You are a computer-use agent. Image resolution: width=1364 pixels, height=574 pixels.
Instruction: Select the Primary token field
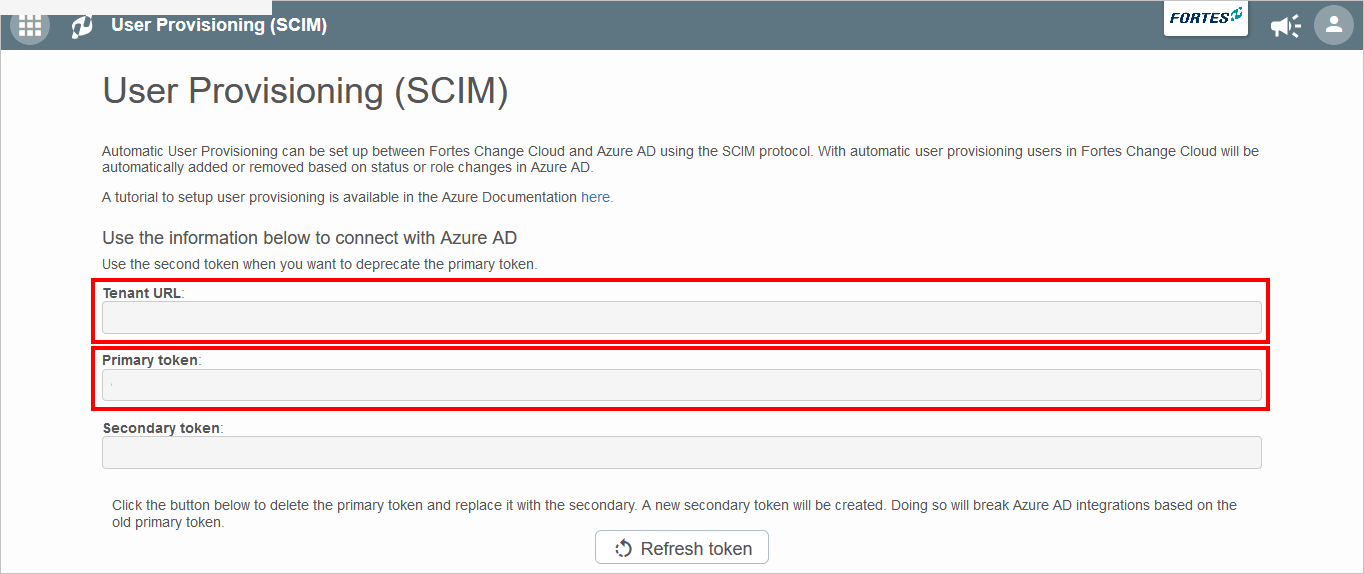click(x=682, y=385)
